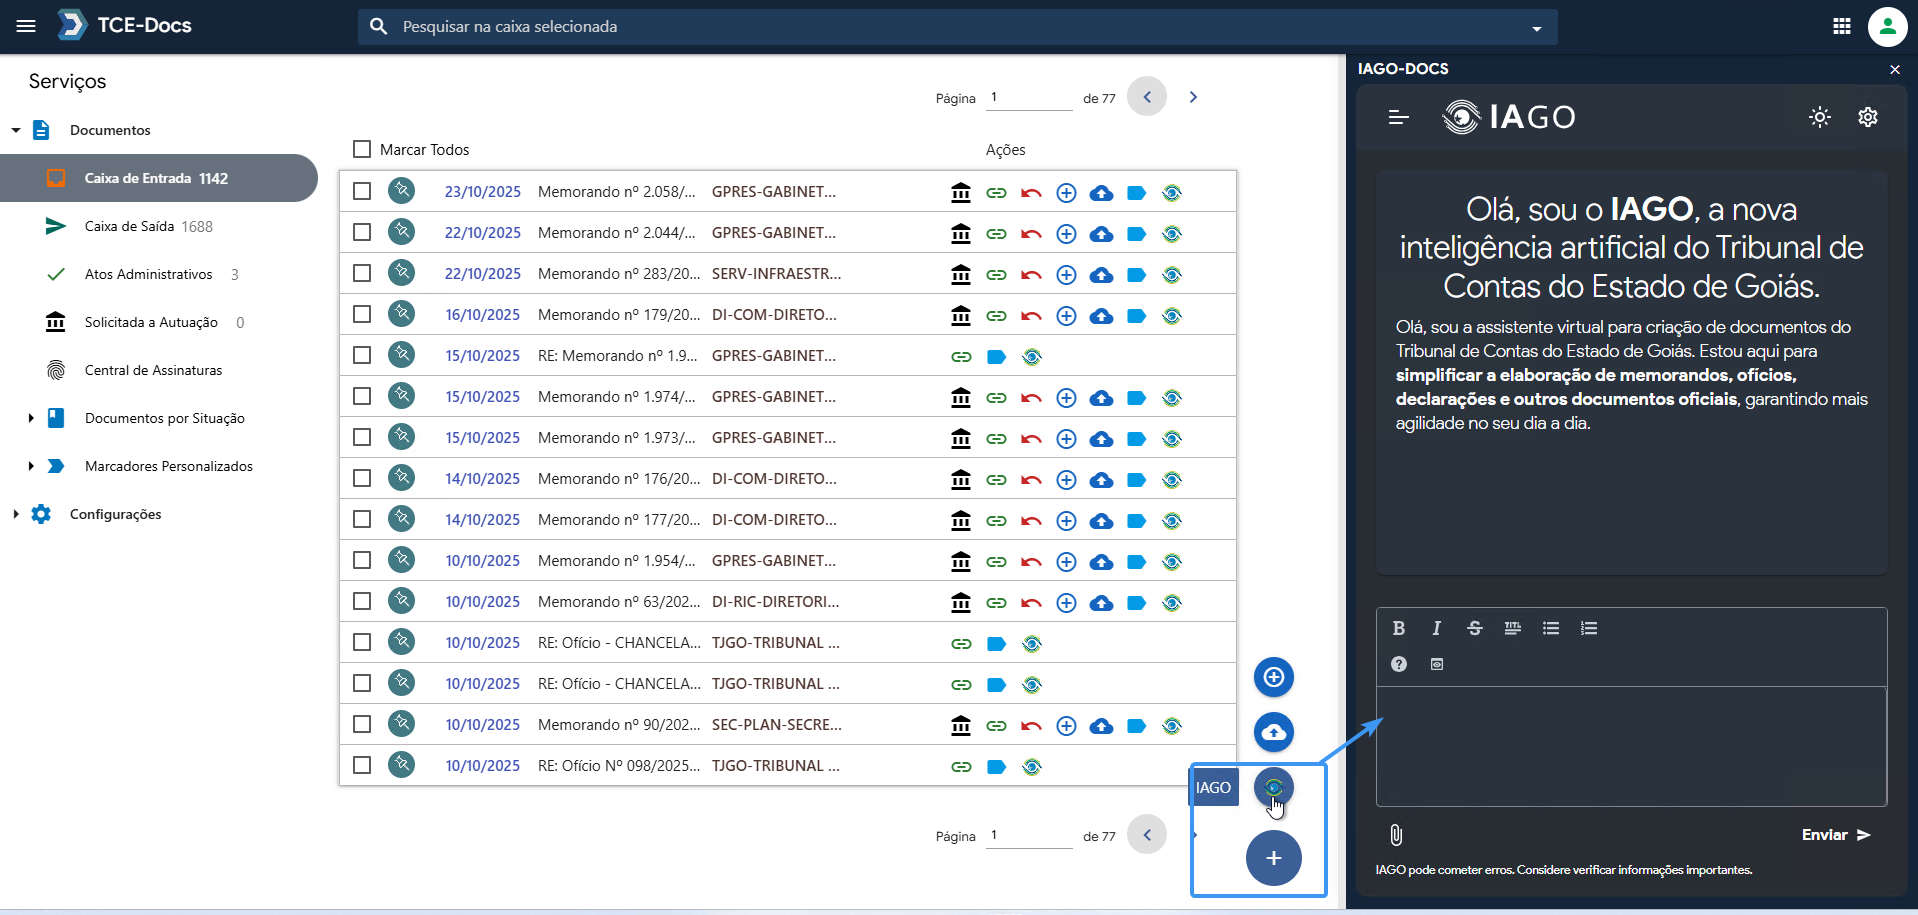Click the page number field at top
This screenshot has width=1918, height=915.
click(1028, 97)
